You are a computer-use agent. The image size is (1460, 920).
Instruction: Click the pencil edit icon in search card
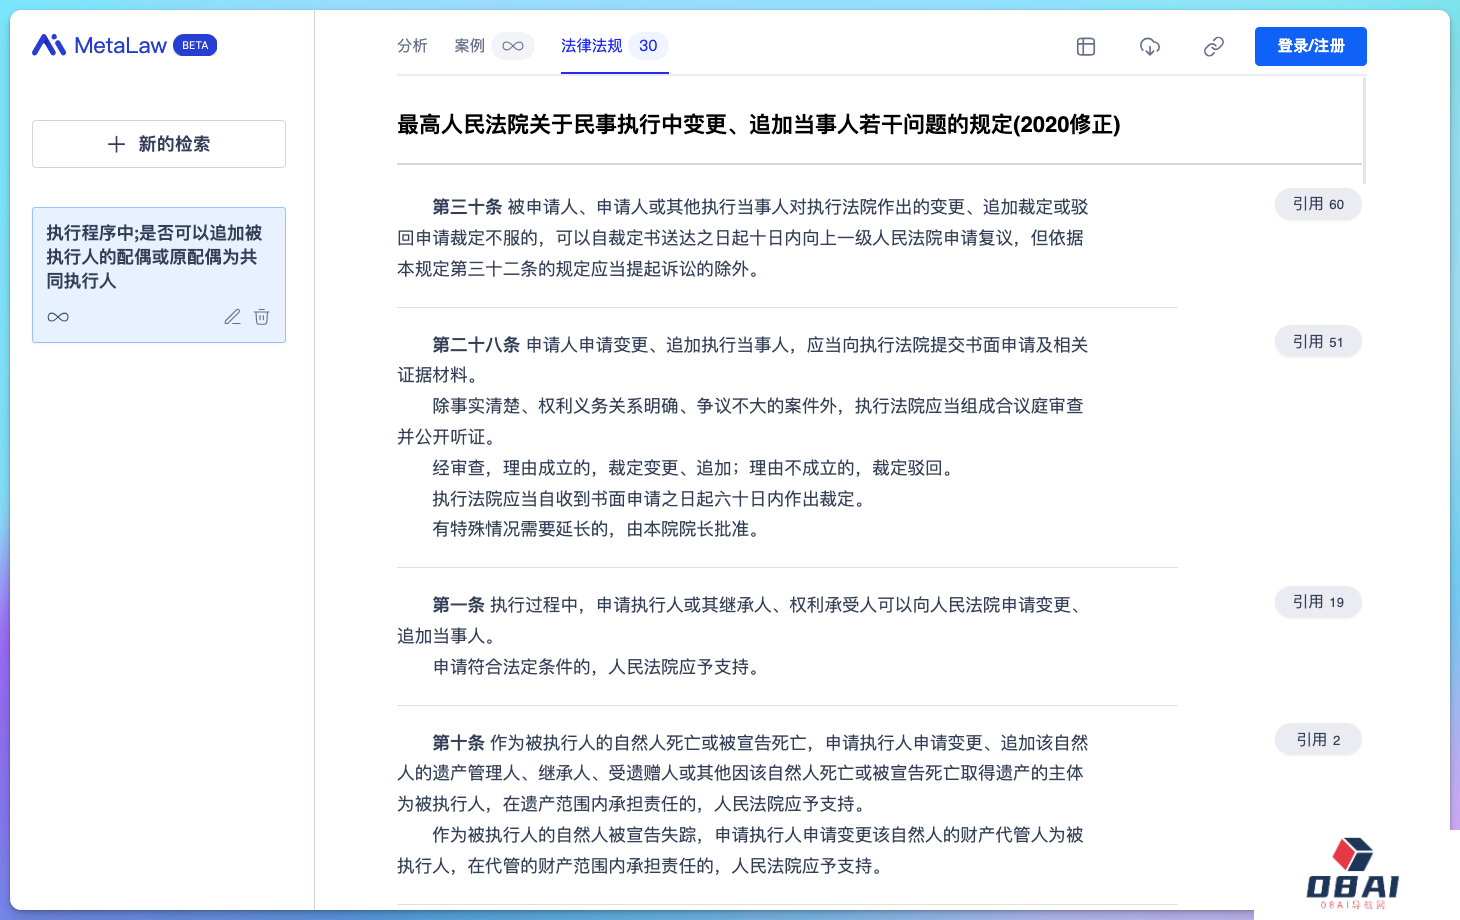(x=232, y=317)
